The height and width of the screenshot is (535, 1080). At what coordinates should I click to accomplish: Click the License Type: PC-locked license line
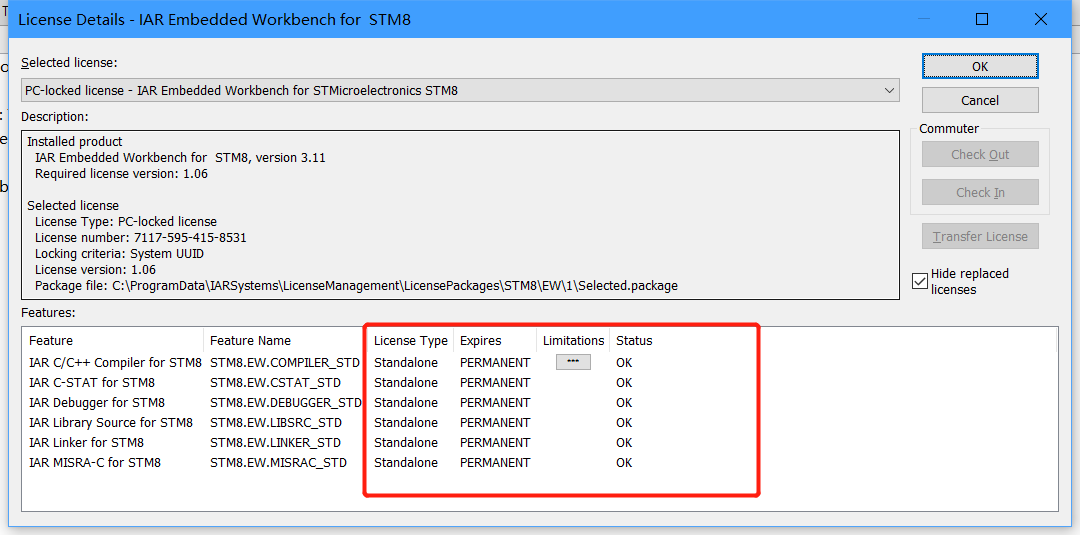coord(125,222)
